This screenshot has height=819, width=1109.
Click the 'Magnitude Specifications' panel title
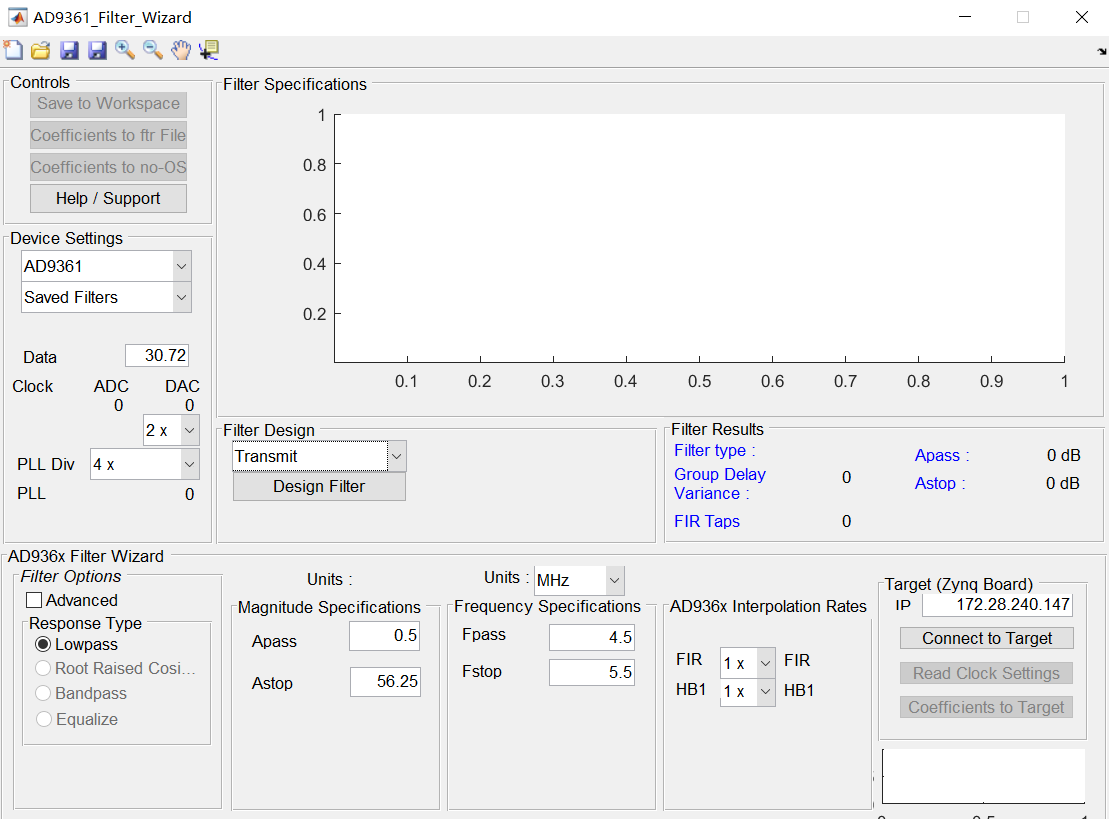(x=329, y=608)
